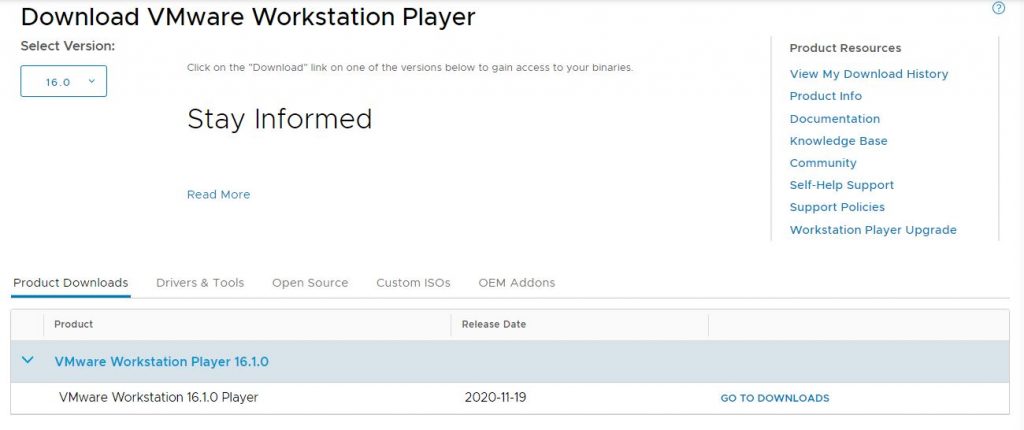The height and width of the screenshot is (430, 1024).
Task: Click the help question mark icon
Action: click(998, 9)
